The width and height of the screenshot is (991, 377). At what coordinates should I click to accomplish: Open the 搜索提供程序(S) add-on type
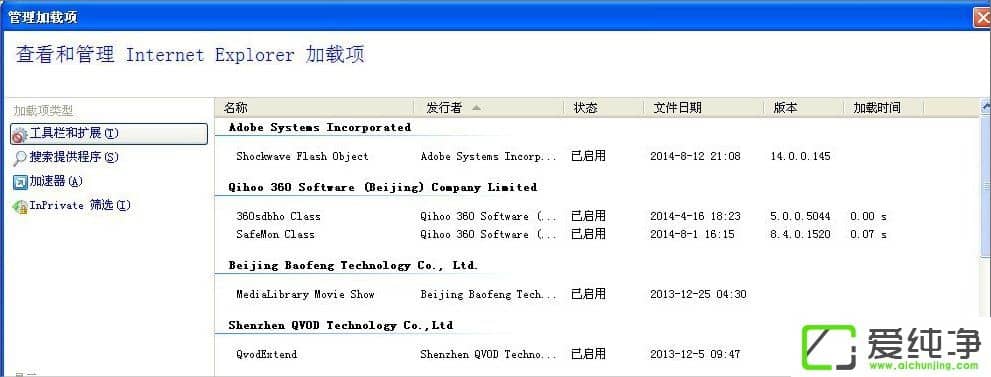point(74,157)
